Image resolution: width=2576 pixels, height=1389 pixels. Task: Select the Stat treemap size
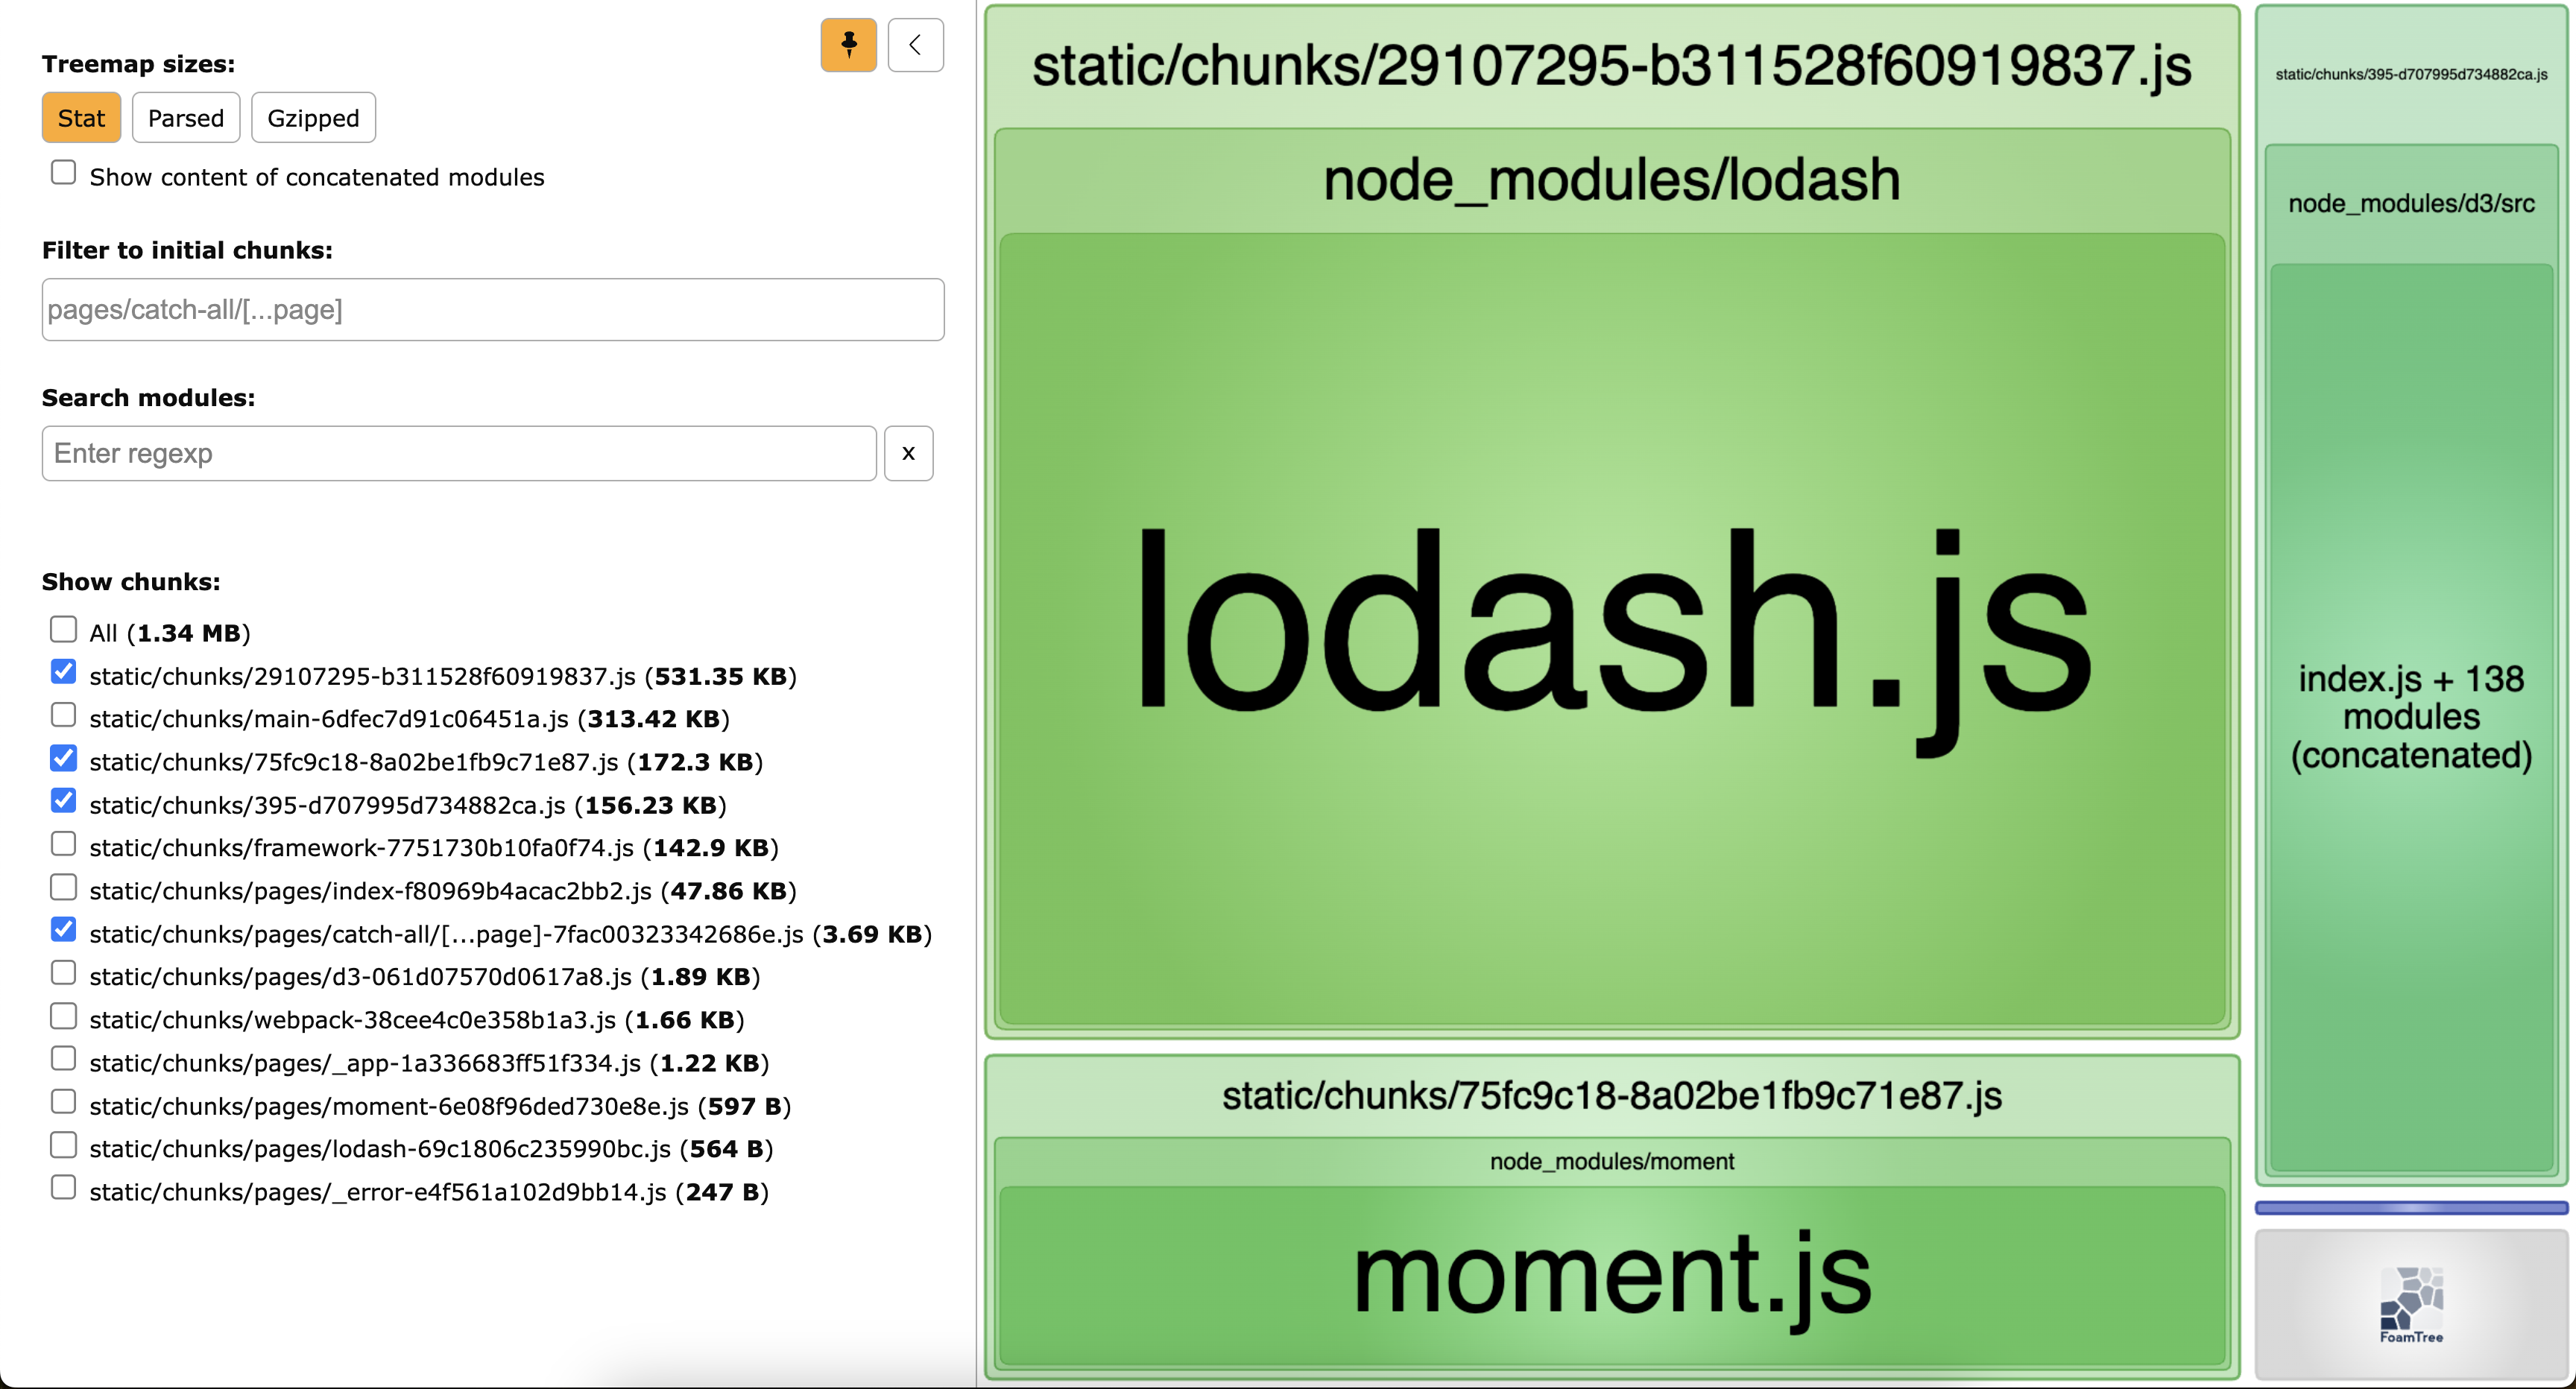click(x=81, y=118)
